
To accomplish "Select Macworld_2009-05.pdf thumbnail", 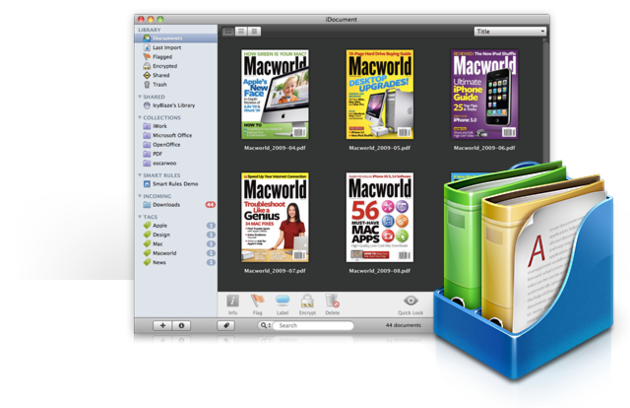I will 380,94.
